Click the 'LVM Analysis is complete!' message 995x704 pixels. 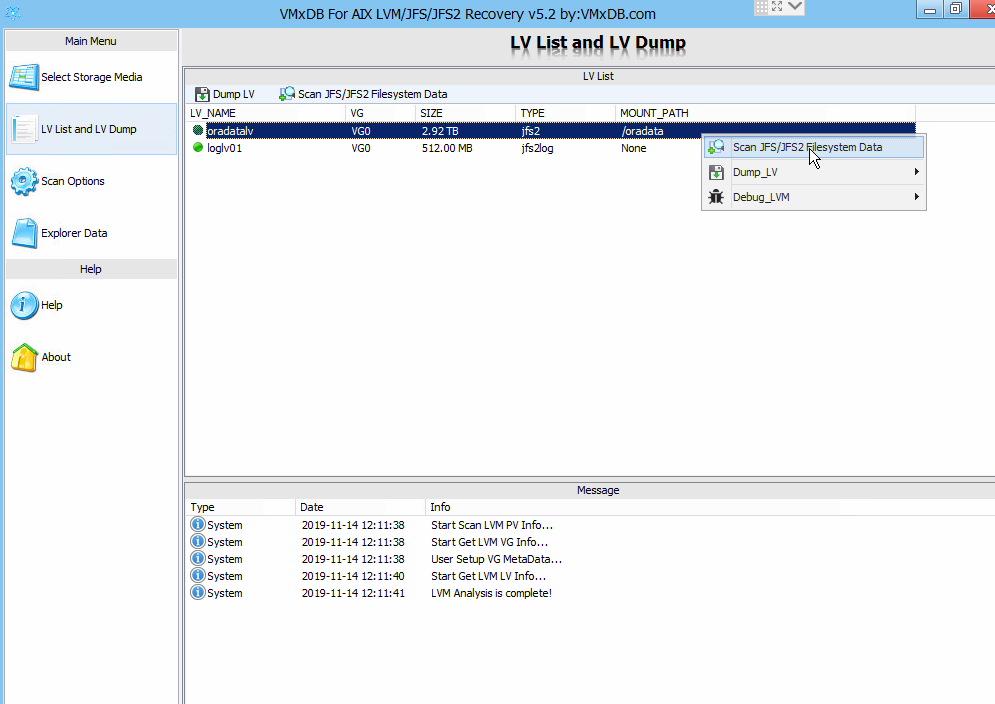pos(491,593)
